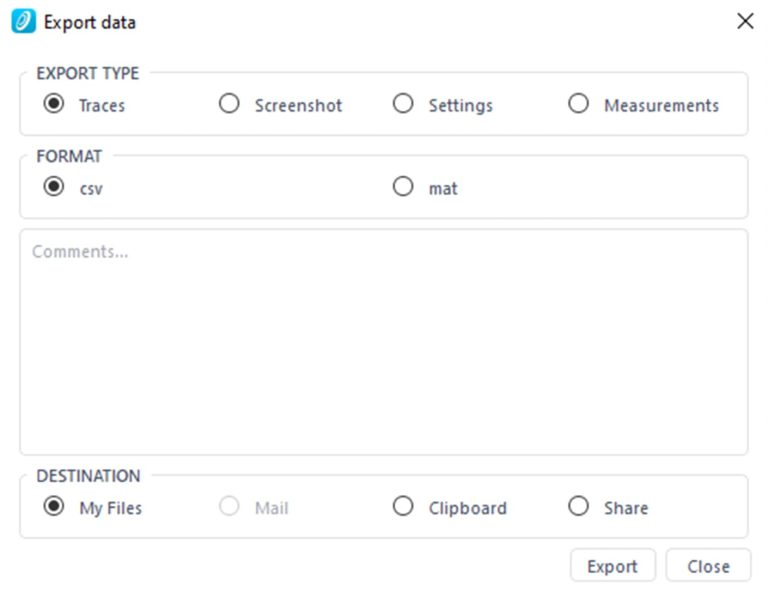Screen dimensions: 768x598
Task: Pick Measurements as export type
Action: [x=578, y=104]
